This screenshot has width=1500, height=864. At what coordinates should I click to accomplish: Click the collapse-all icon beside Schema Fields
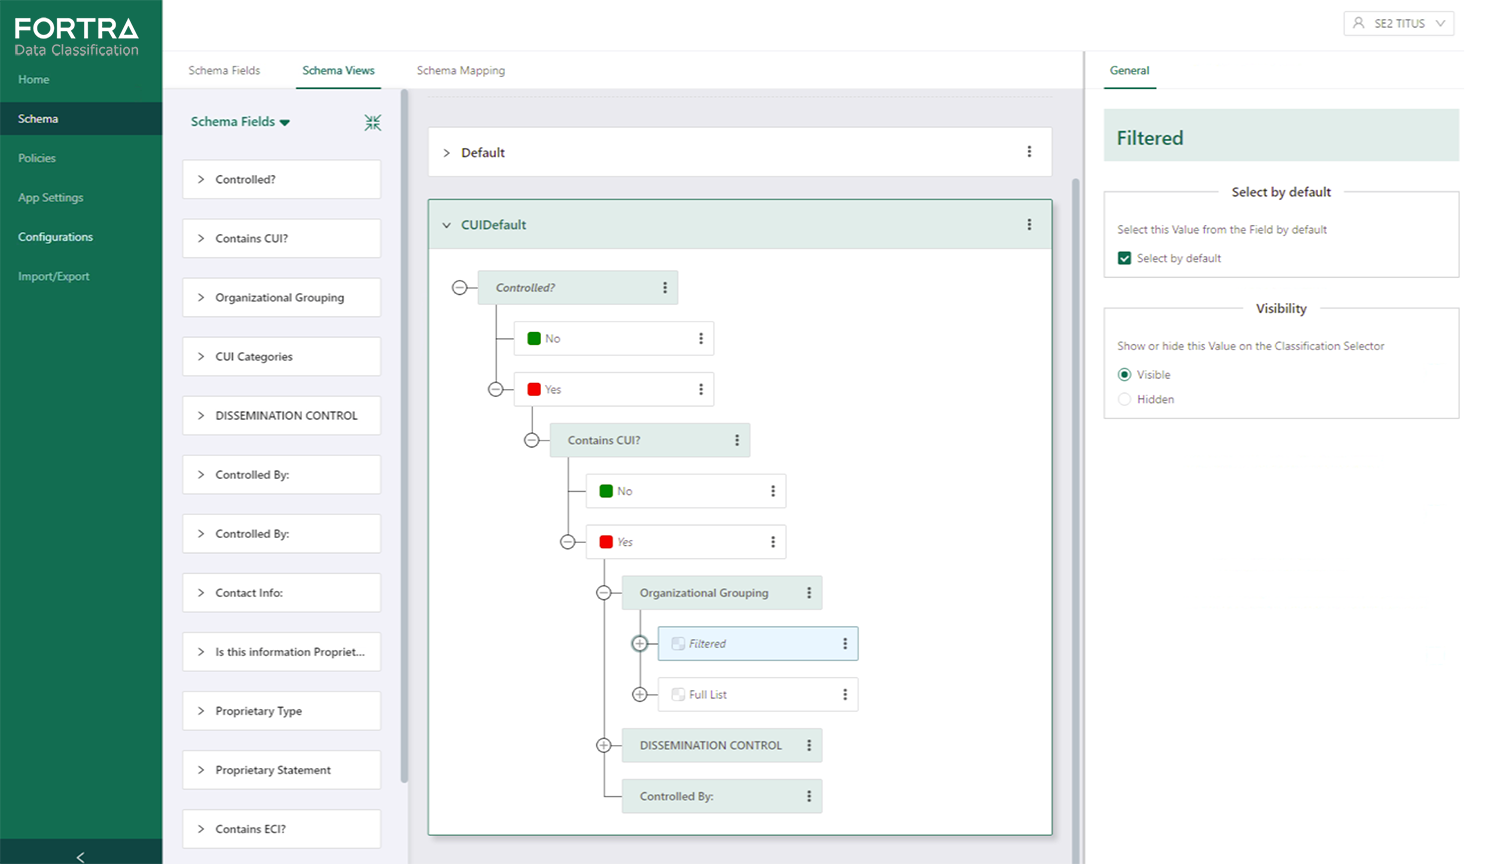click(x=372, y=122)
